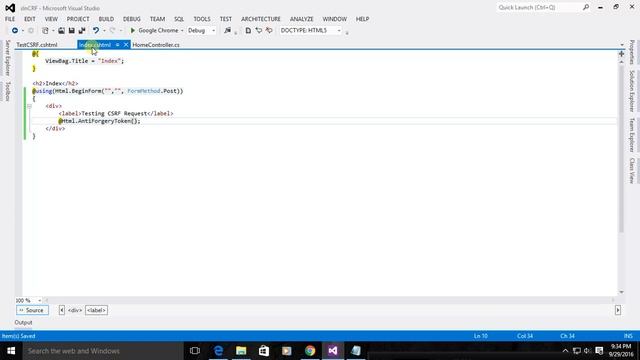Show hidden system tray icons chevron
The height and width of the screenshot is (360, 640).
point(565,351)
